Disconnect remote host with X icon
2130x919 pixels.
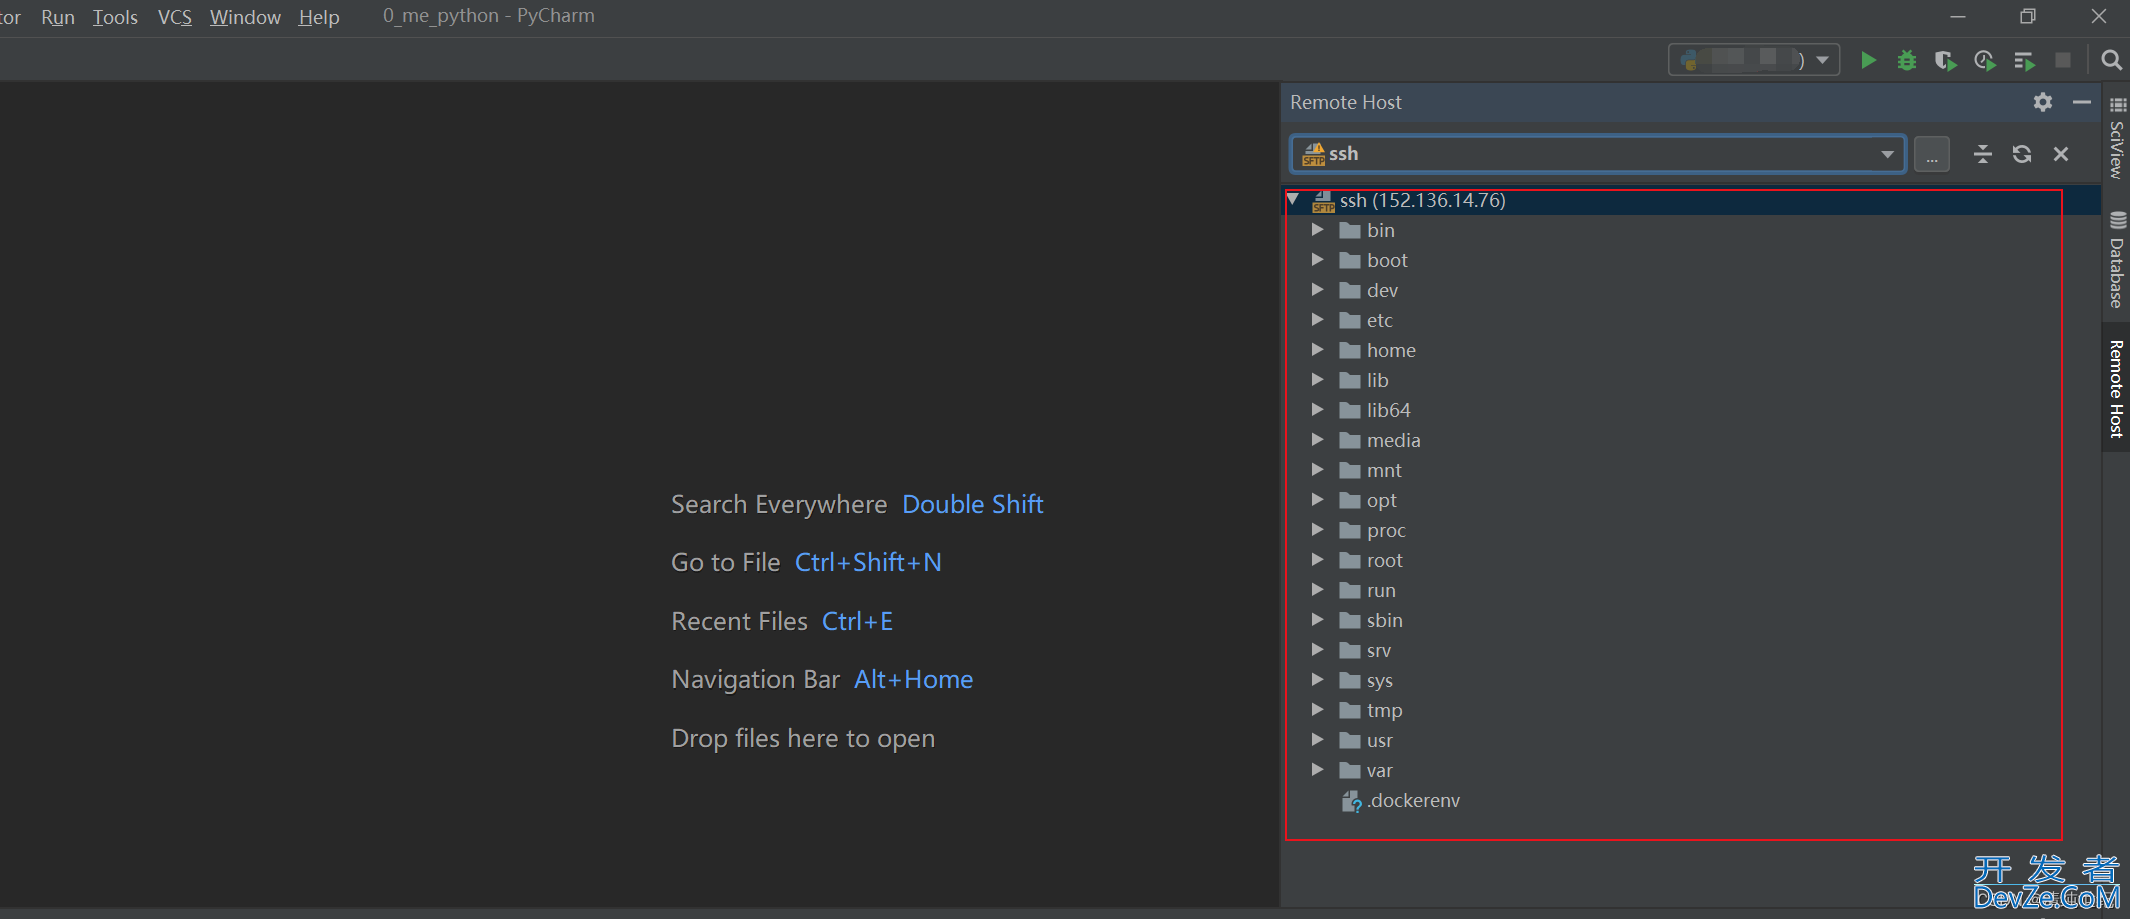click(x=2061, y=154)
